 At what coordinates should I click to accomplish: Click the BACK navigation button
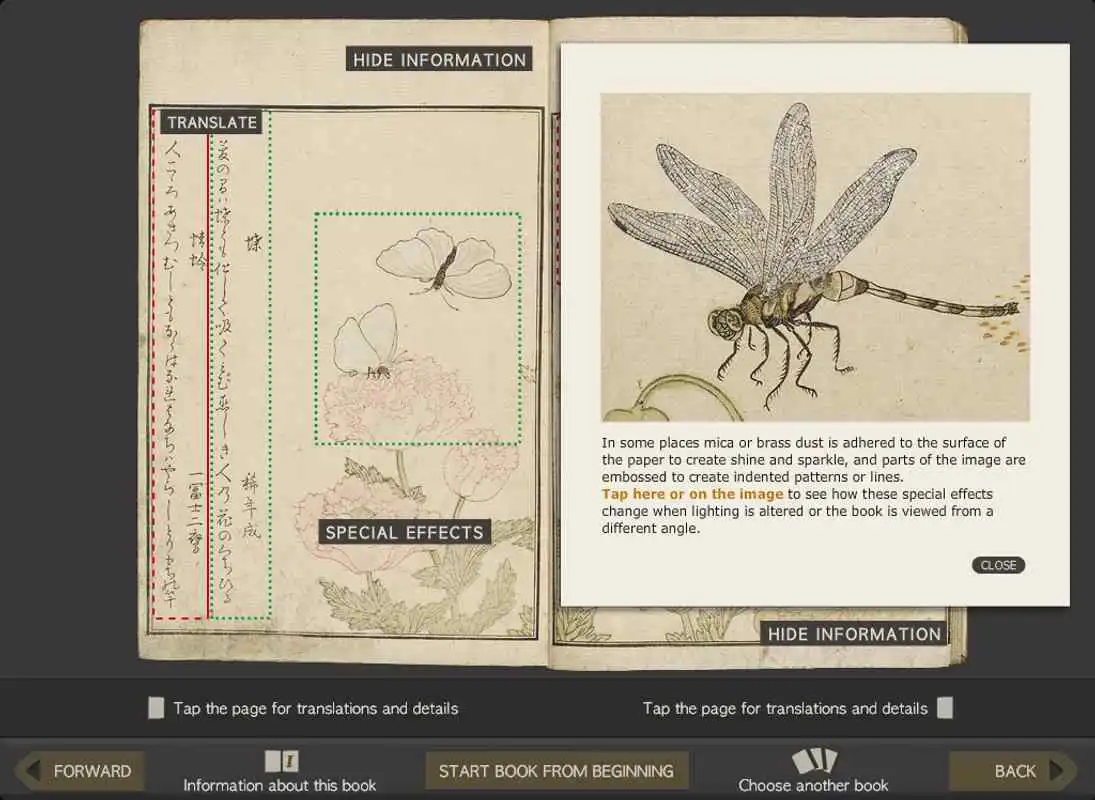(1013, 771)
